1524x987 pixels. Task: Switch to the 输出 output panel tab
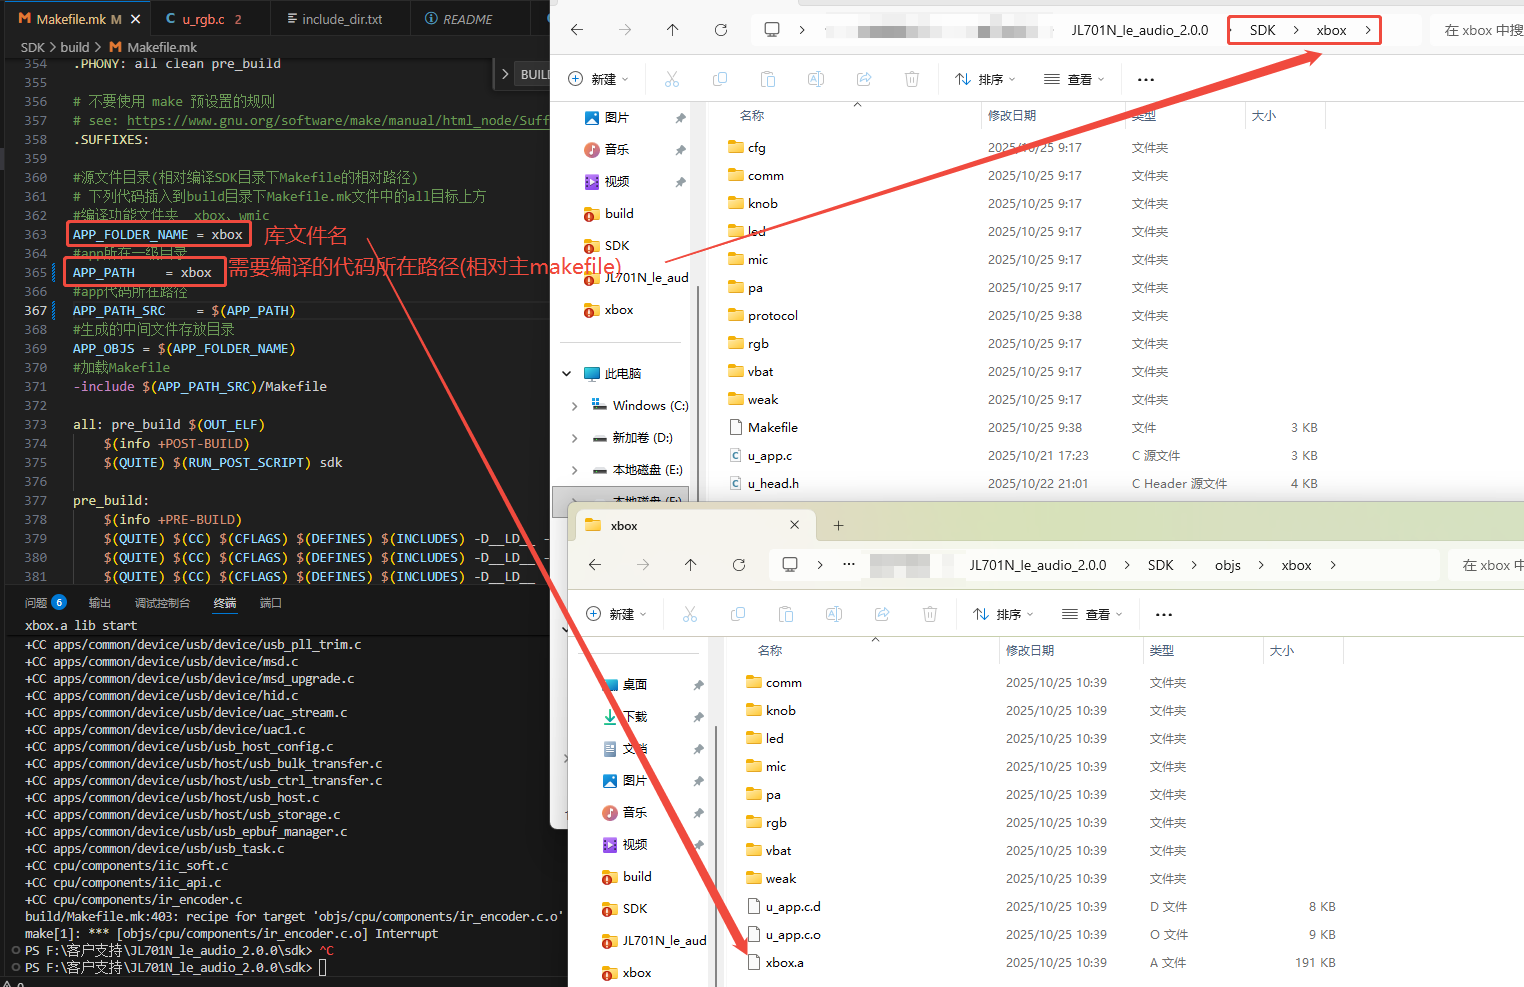(100, 603)
